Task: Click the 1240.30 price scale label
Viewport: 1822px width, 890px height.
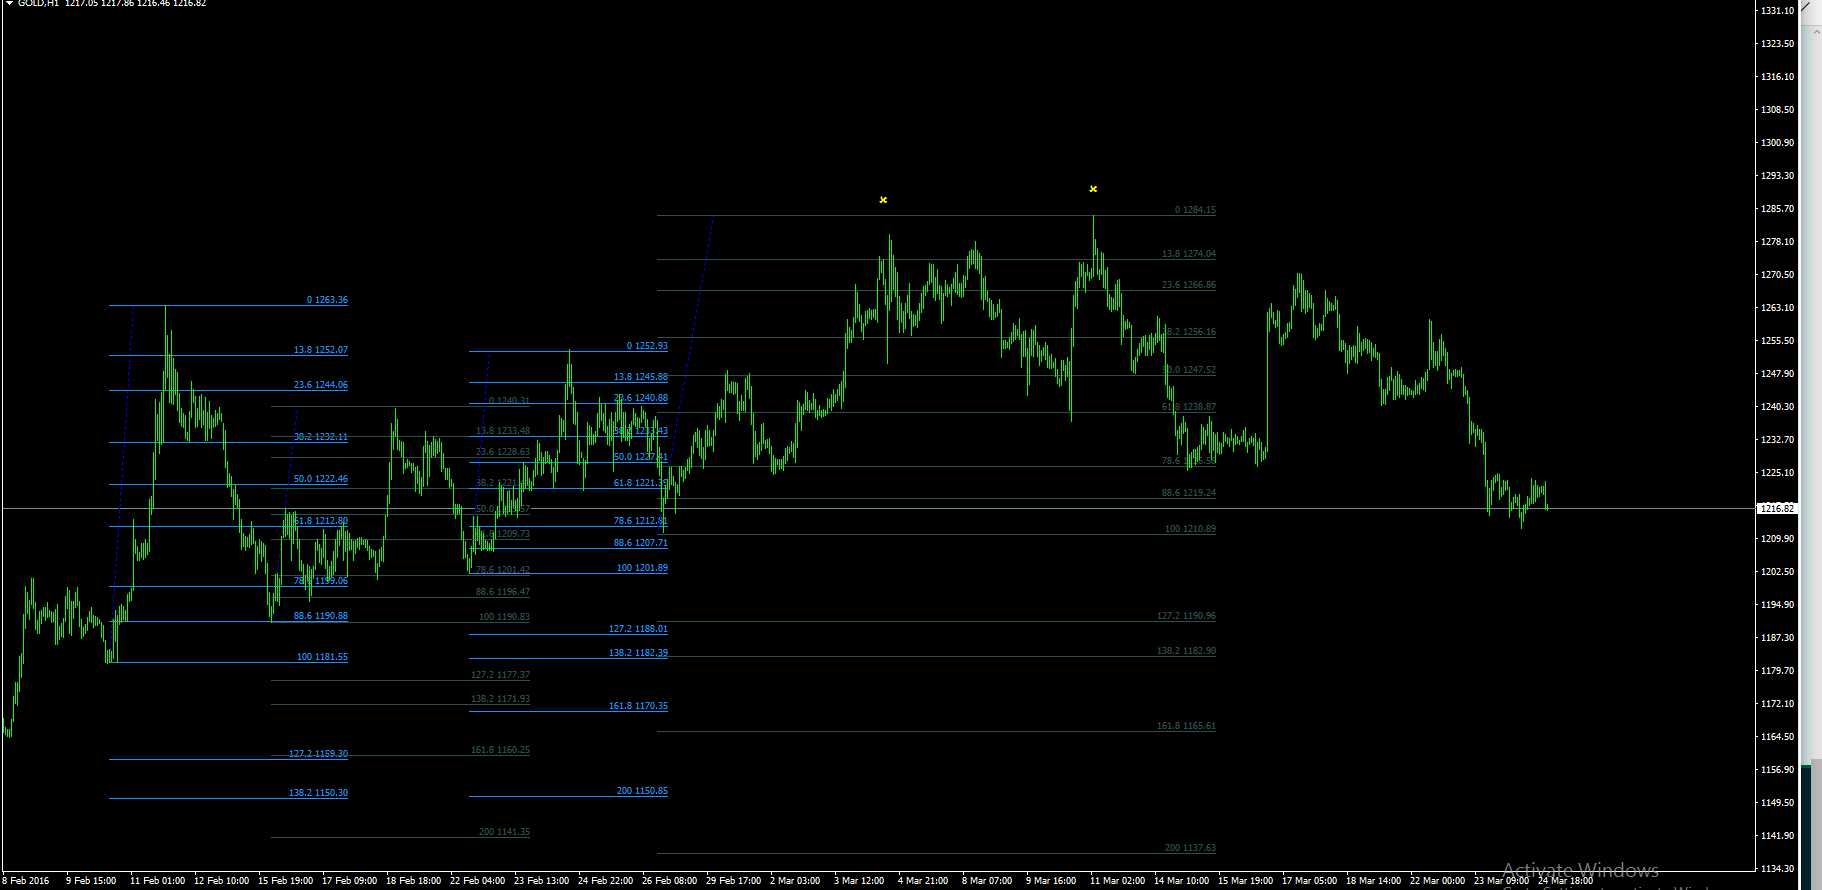Action: 1778,407
